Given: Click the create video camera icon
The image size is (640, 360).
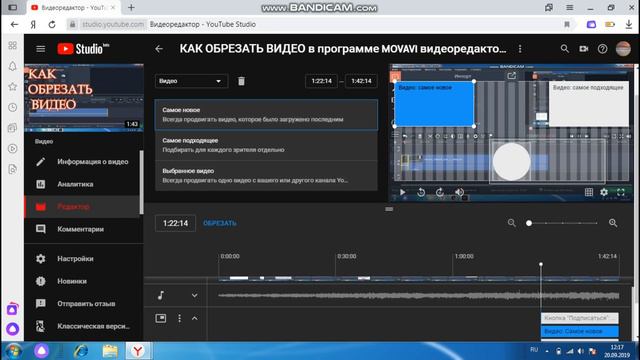Looking at the screenshot, I should pos(584,49).
